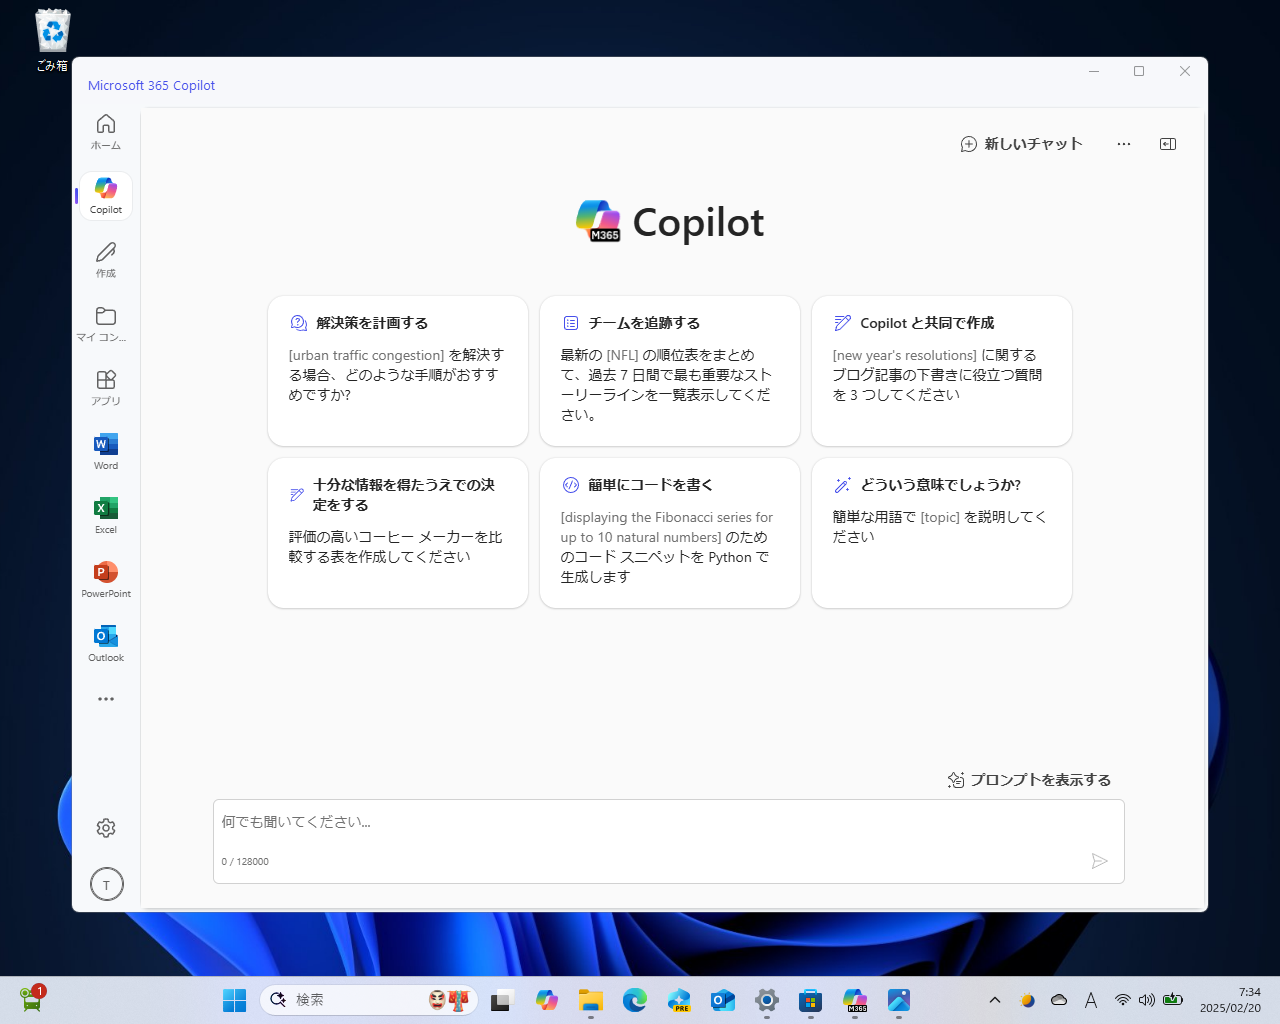Switch to the ホーム tab

(105, 131)
